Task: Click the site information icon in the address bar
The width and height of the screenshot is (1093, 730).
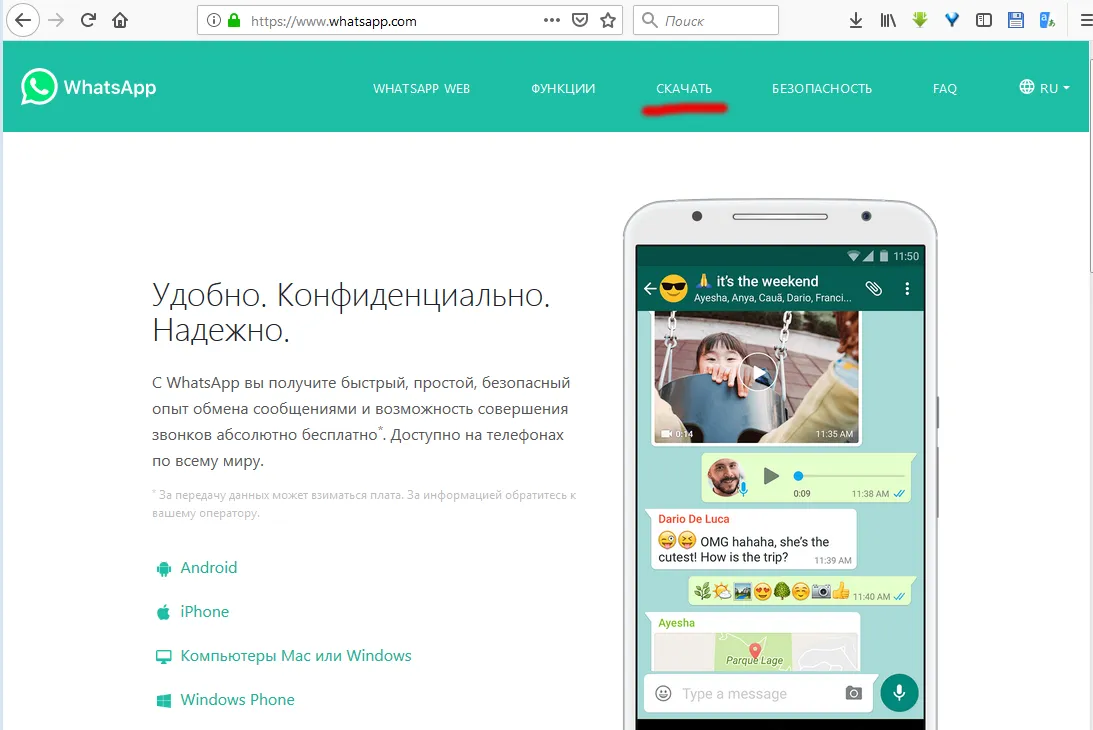Action: (x=211, y=20)
